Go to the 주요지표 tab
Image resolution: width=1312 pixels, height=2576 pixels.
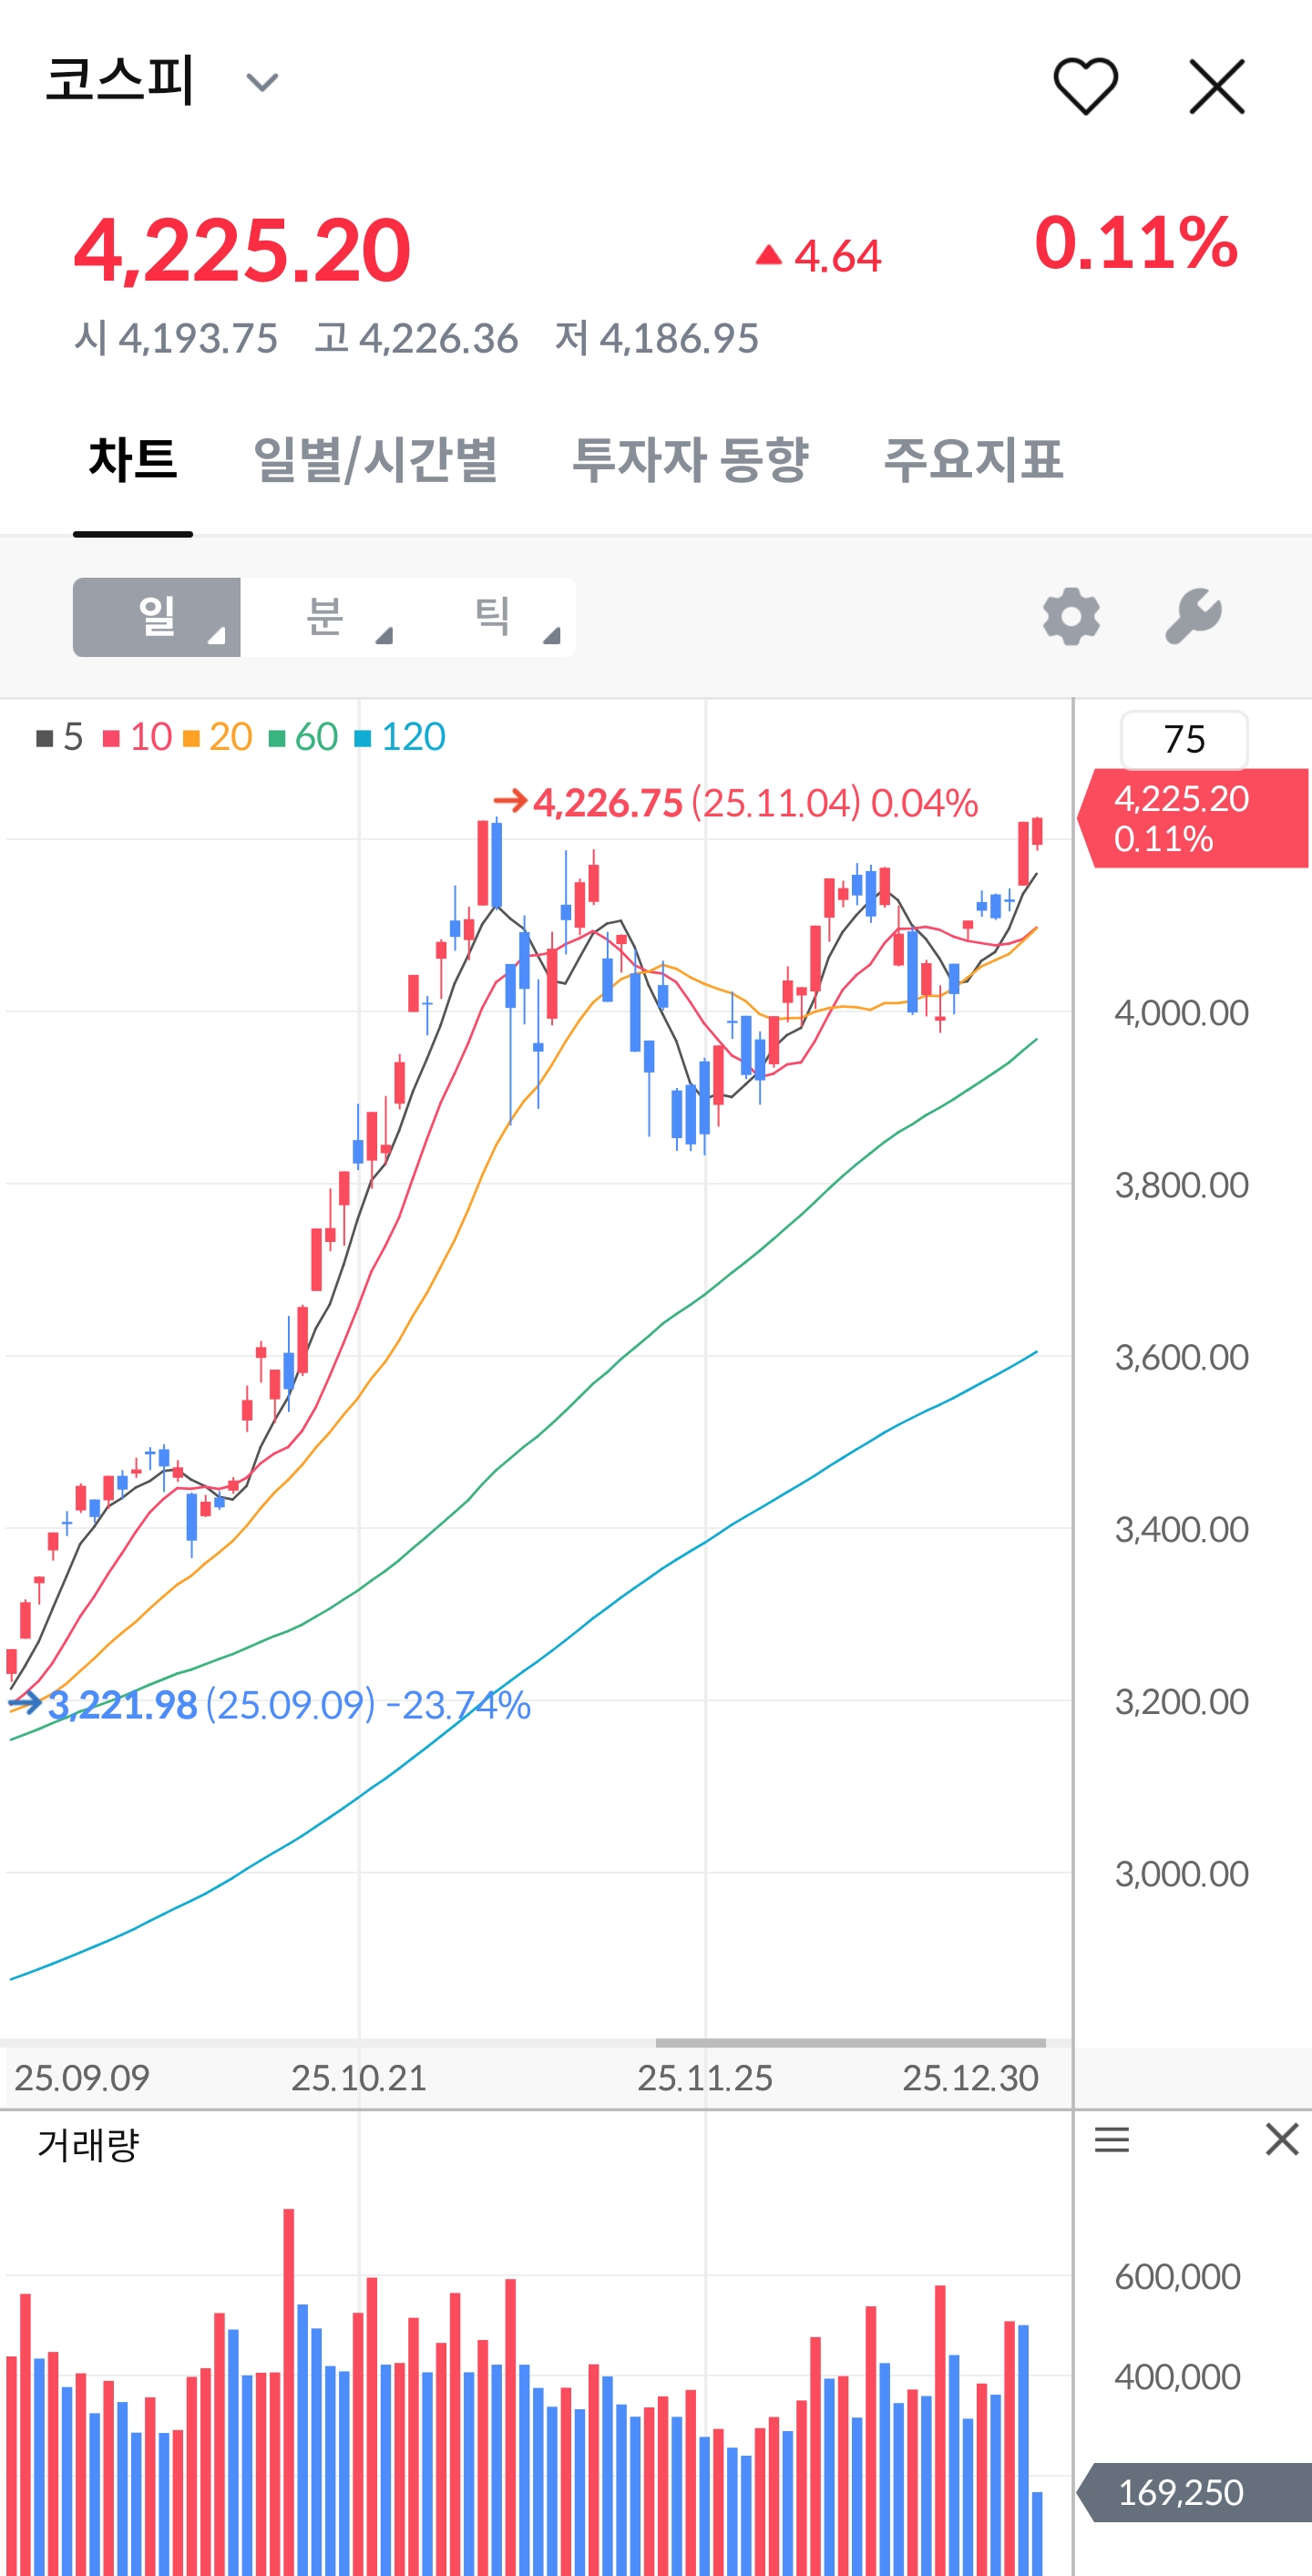[x=973, y=461]
